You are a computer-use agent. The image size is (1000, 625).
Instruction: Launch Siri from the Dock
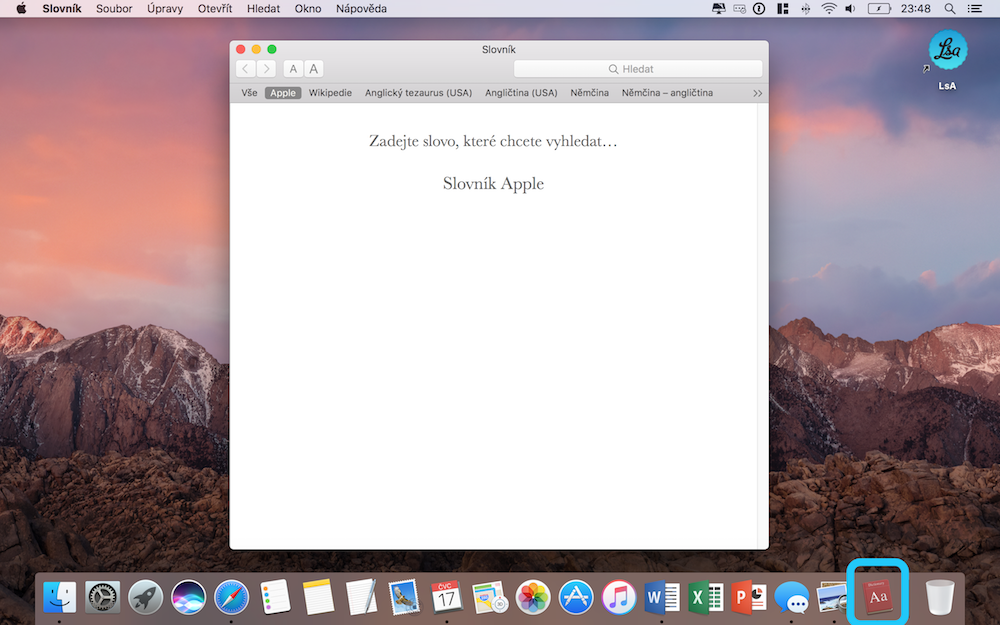188,598
